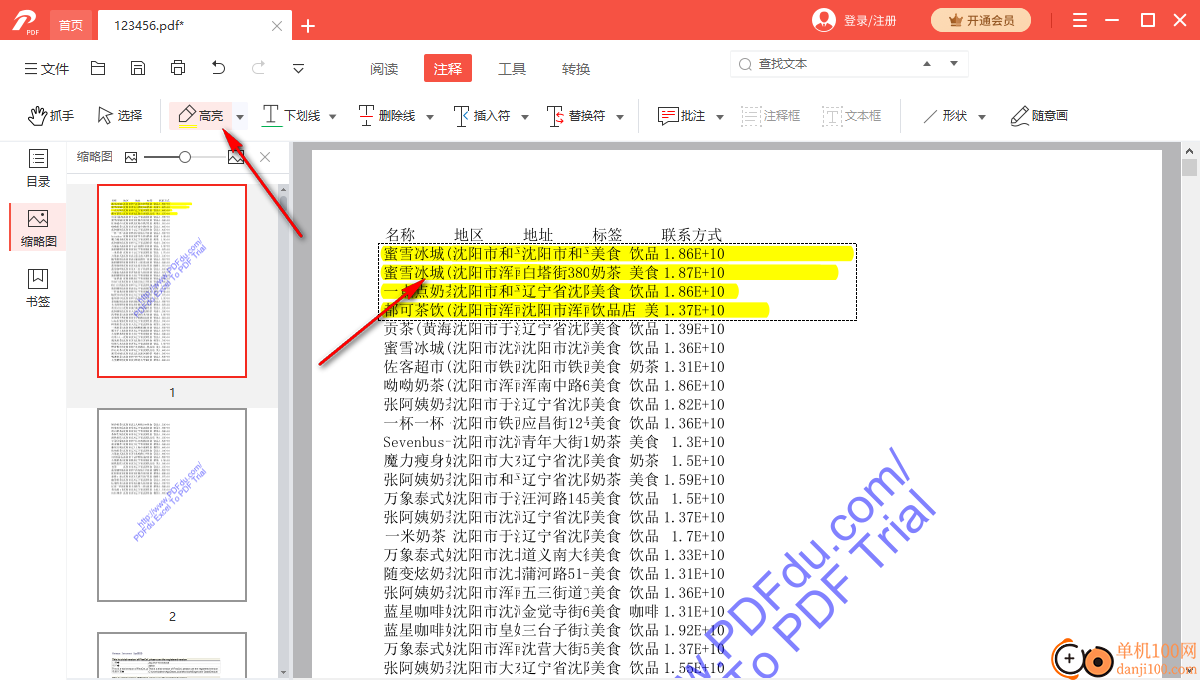This screenshot has width=1200, height=680.
Task: Click the 佐客超市 row text
Action: (554, 367)
